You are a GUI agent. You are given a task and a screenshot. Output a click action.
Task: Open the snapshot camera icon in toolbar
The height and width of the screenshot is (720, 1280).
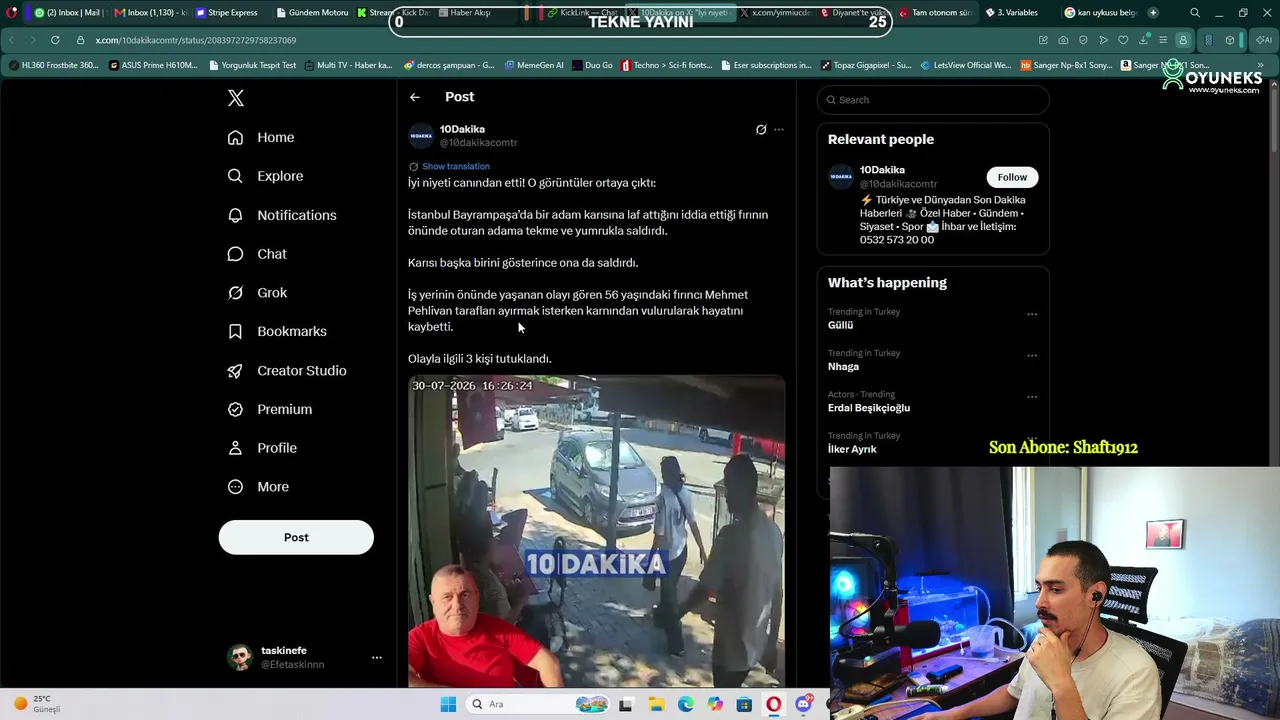click(x=1063, y=40)
